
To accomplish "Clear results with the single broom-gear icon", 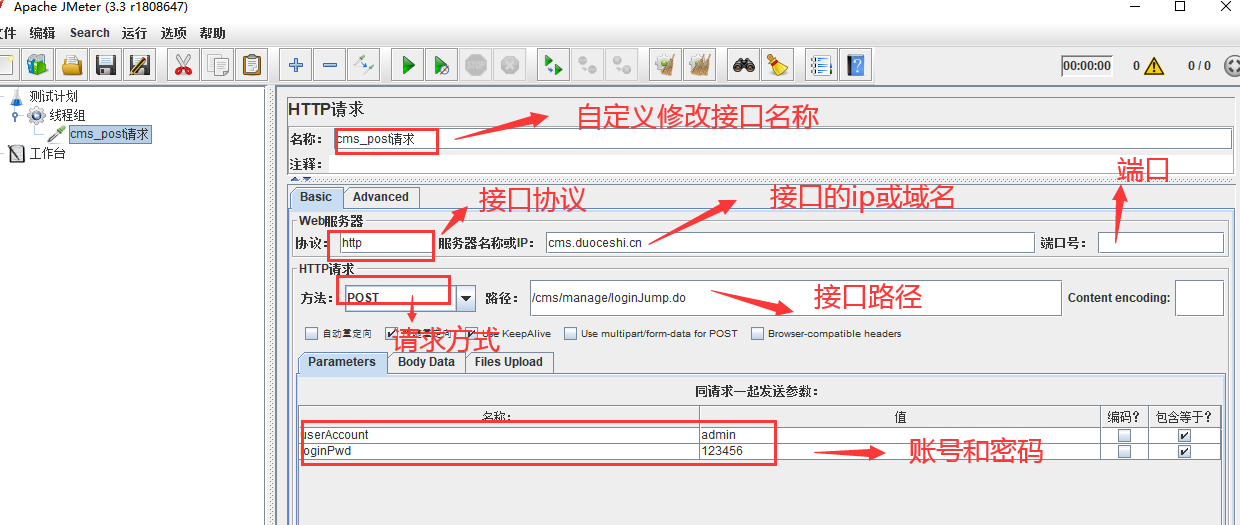I will point(665,66).
